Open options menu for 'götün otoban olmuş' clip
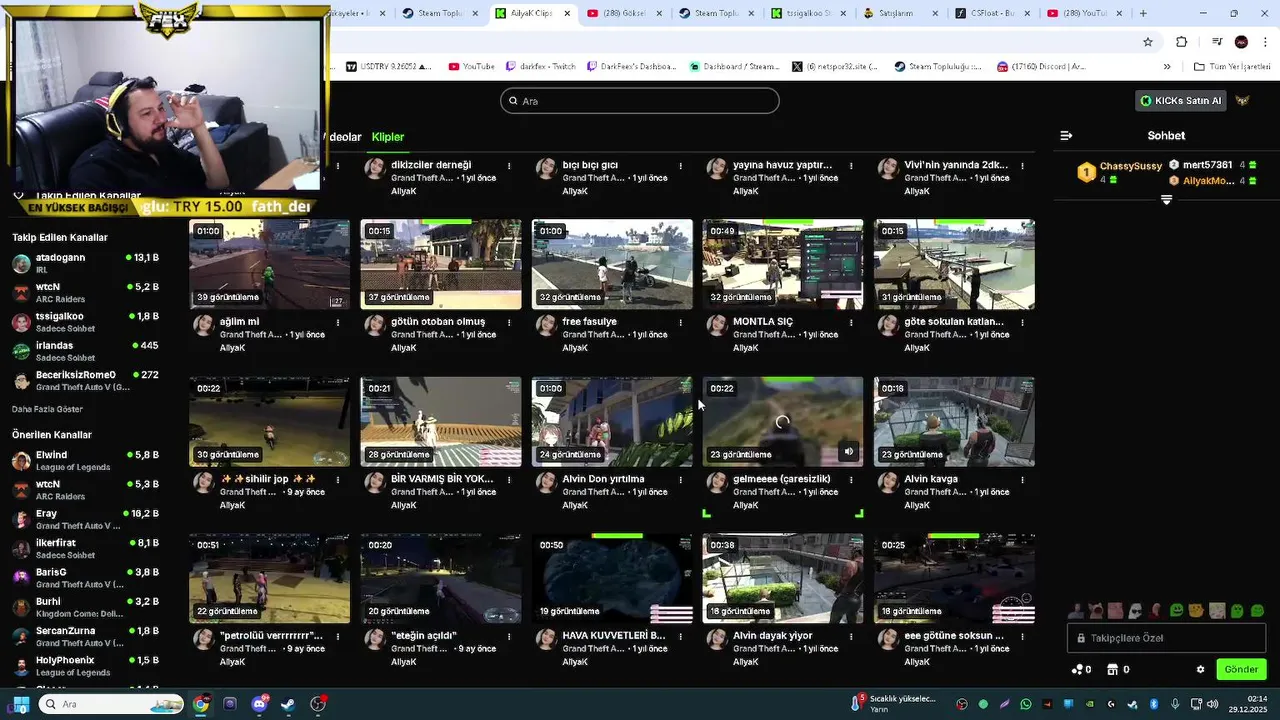This screenshot has width=1280, height=720. (509, 323)
